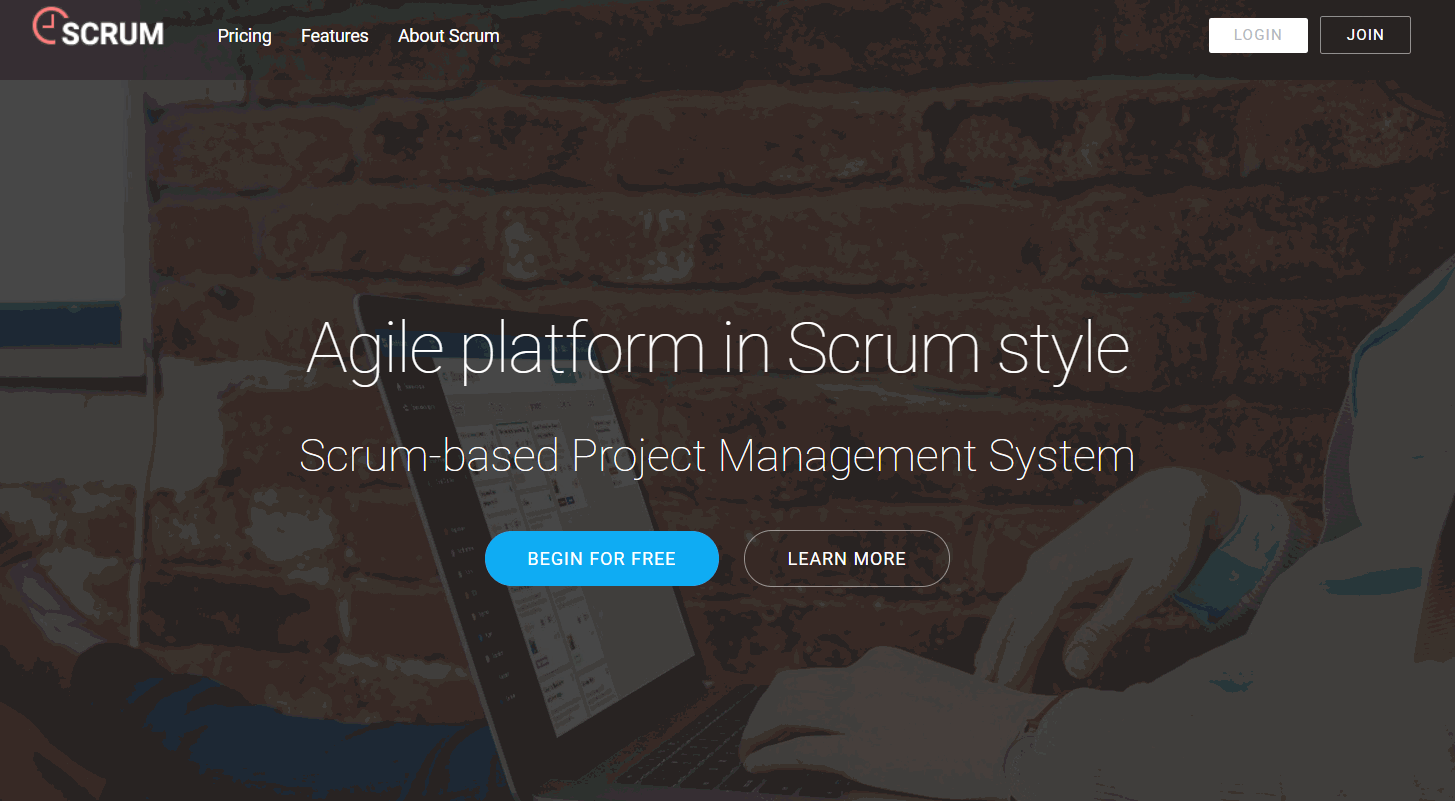Viewport: 1455px width, 801px height.
Task: Learn about Scrum via the nav link
Action: pyautogui.click(x=448, y=36)
